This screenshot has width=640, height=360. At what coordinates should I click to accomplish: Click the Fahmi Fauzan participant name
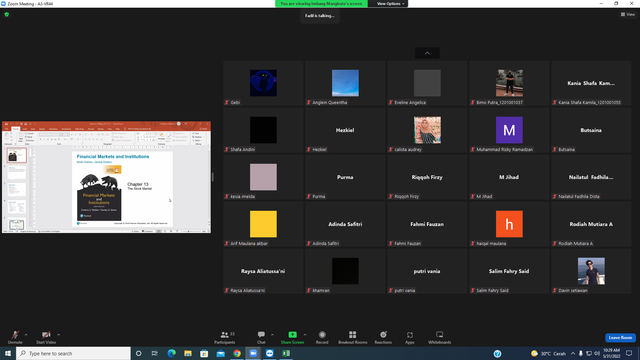click(x=427, y=224)
